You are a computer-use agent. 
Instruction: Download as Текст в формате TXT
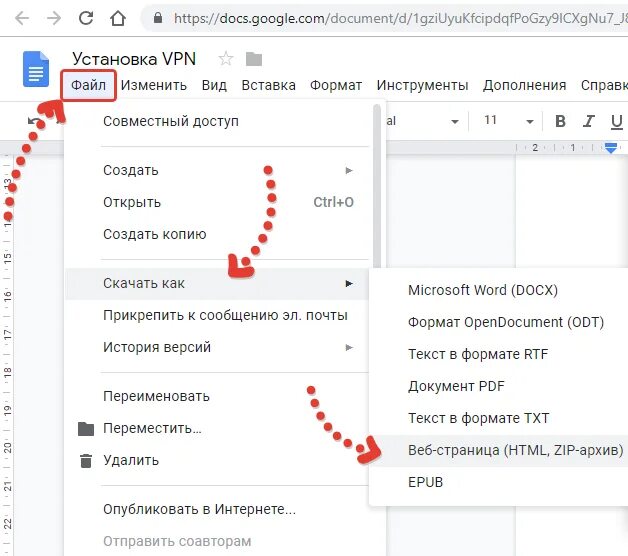[x=498, y=418]
